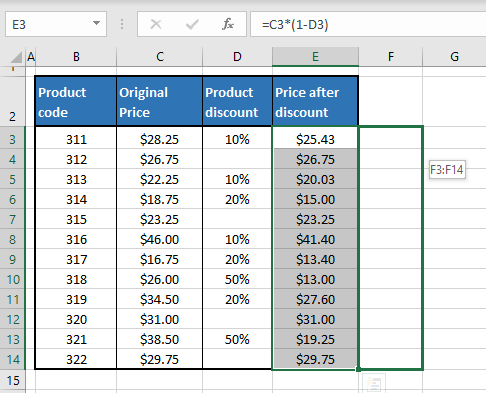
Task: Select row 2 header
Action: click(12, 102)
